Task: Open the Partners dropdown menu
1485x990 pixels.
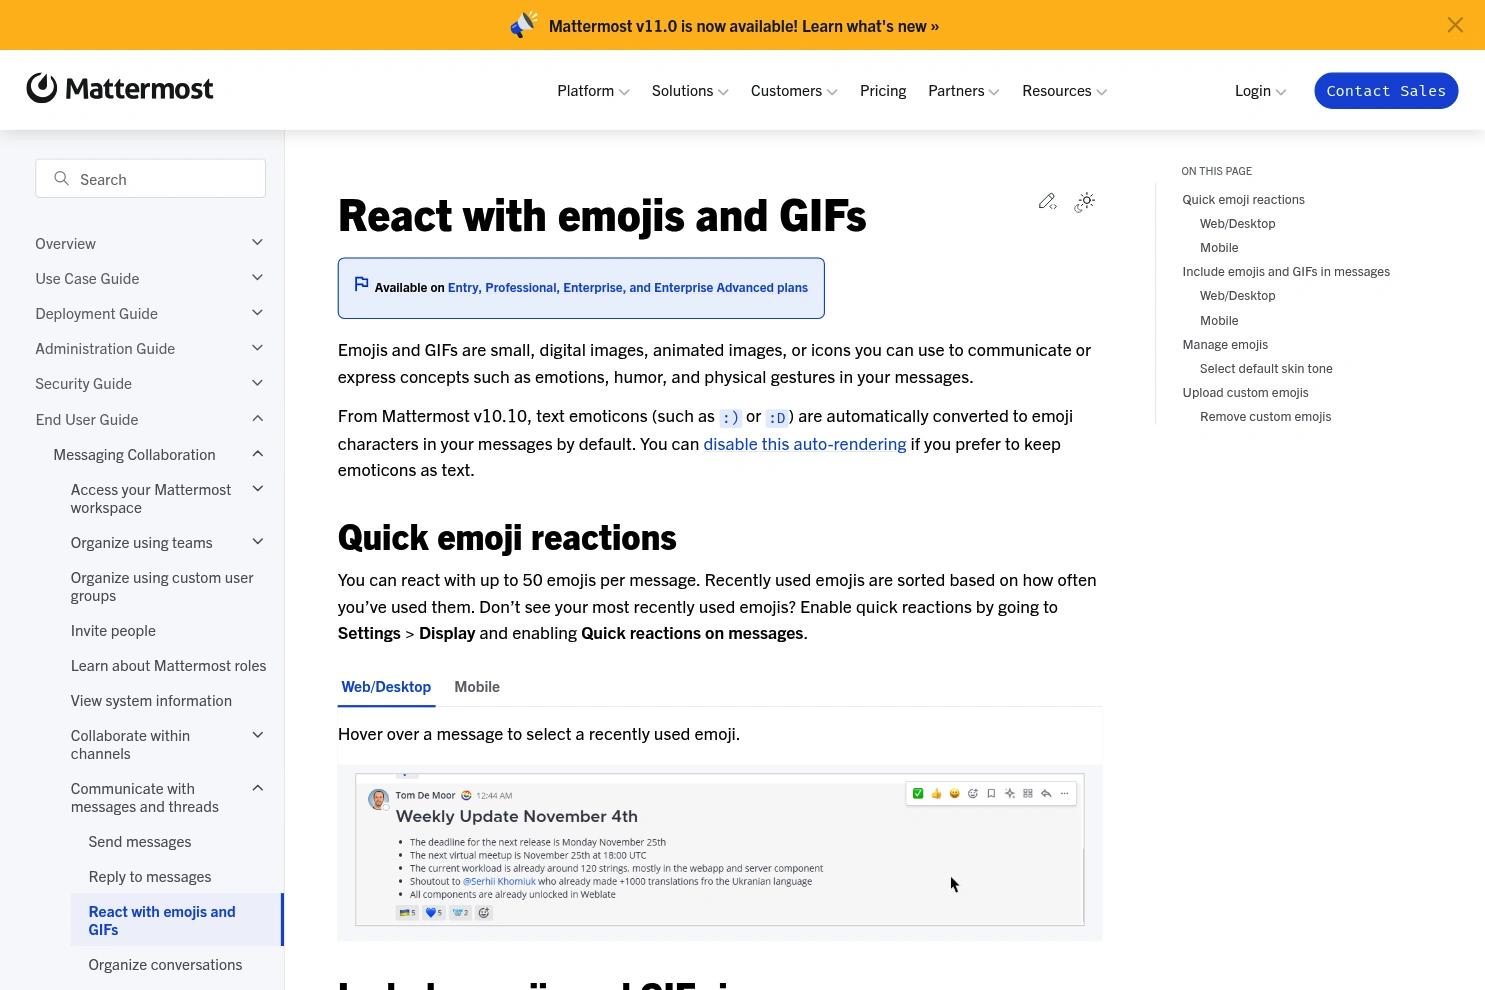Action: tap(964, 91)
